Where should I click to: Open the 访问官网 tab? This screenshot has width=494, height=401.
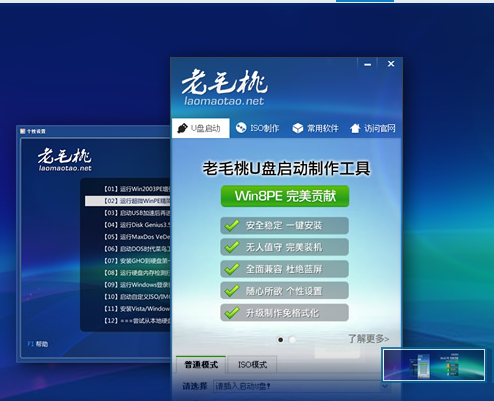pos(373,128)
